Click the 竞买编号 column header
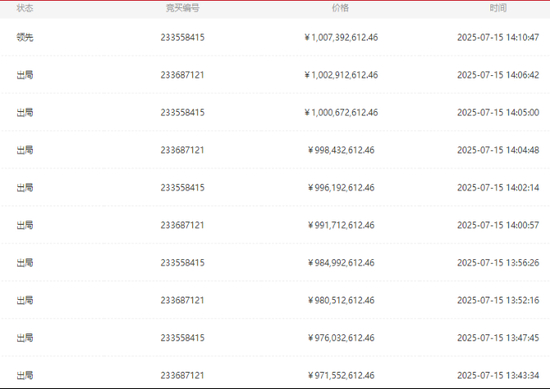The width and height of the screenshot is (550, 389). 182,8
